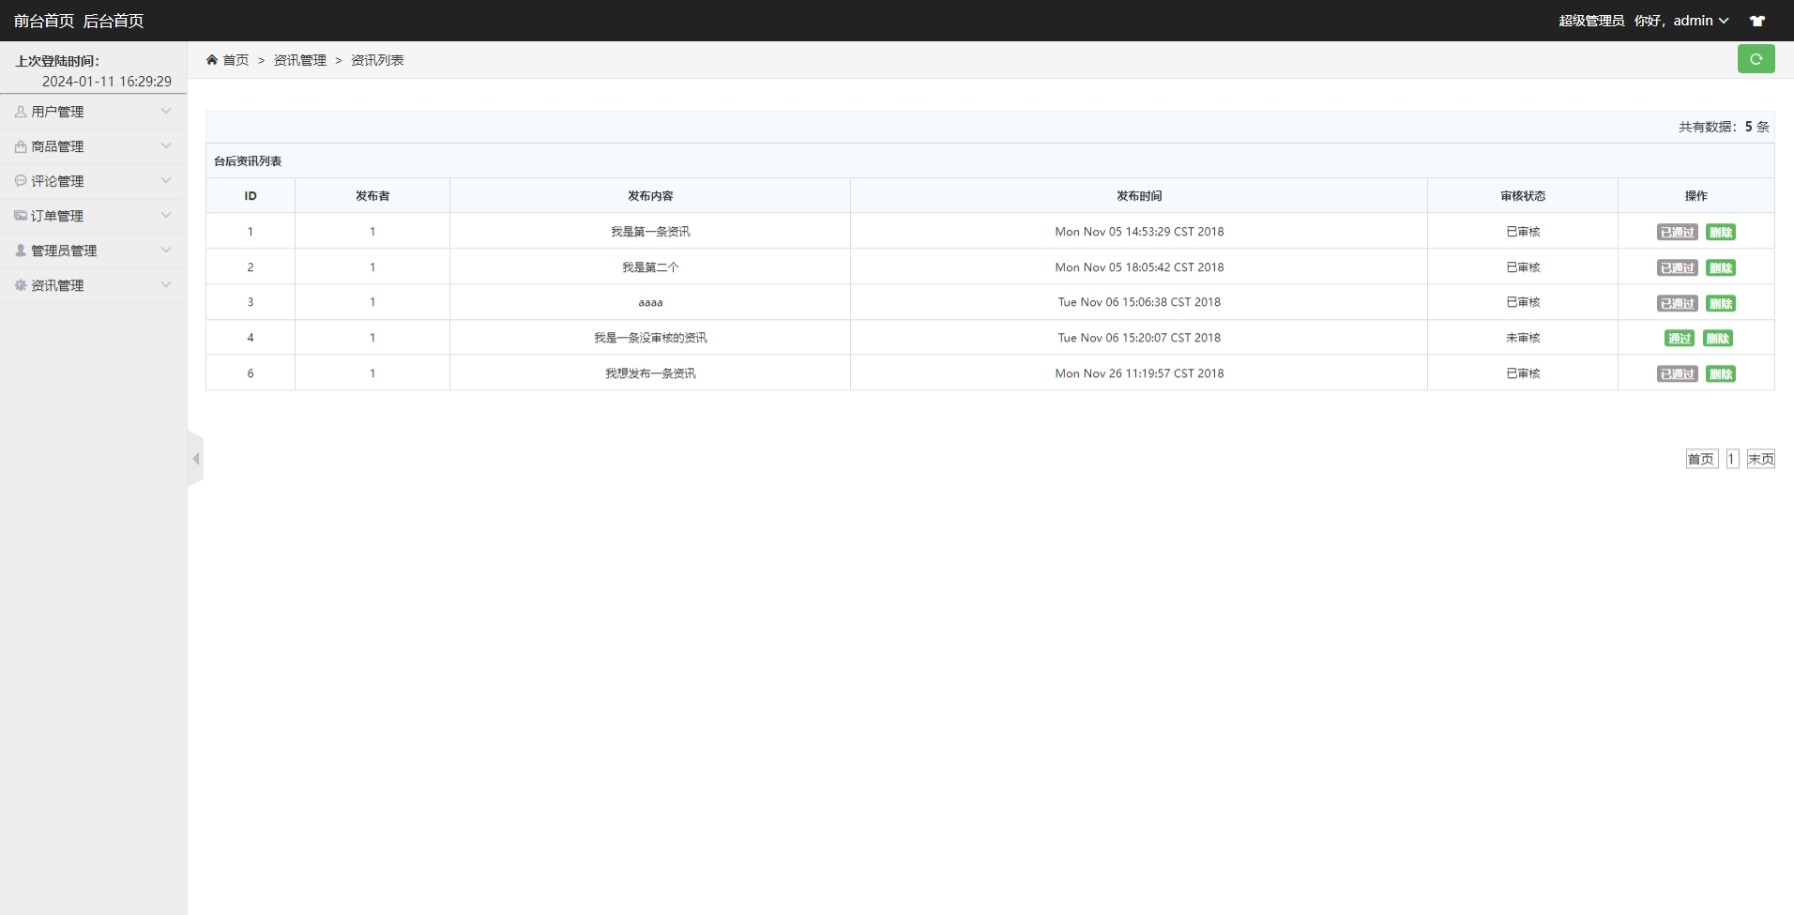Expand the 管理员管理 chevron

coord(166,250)
